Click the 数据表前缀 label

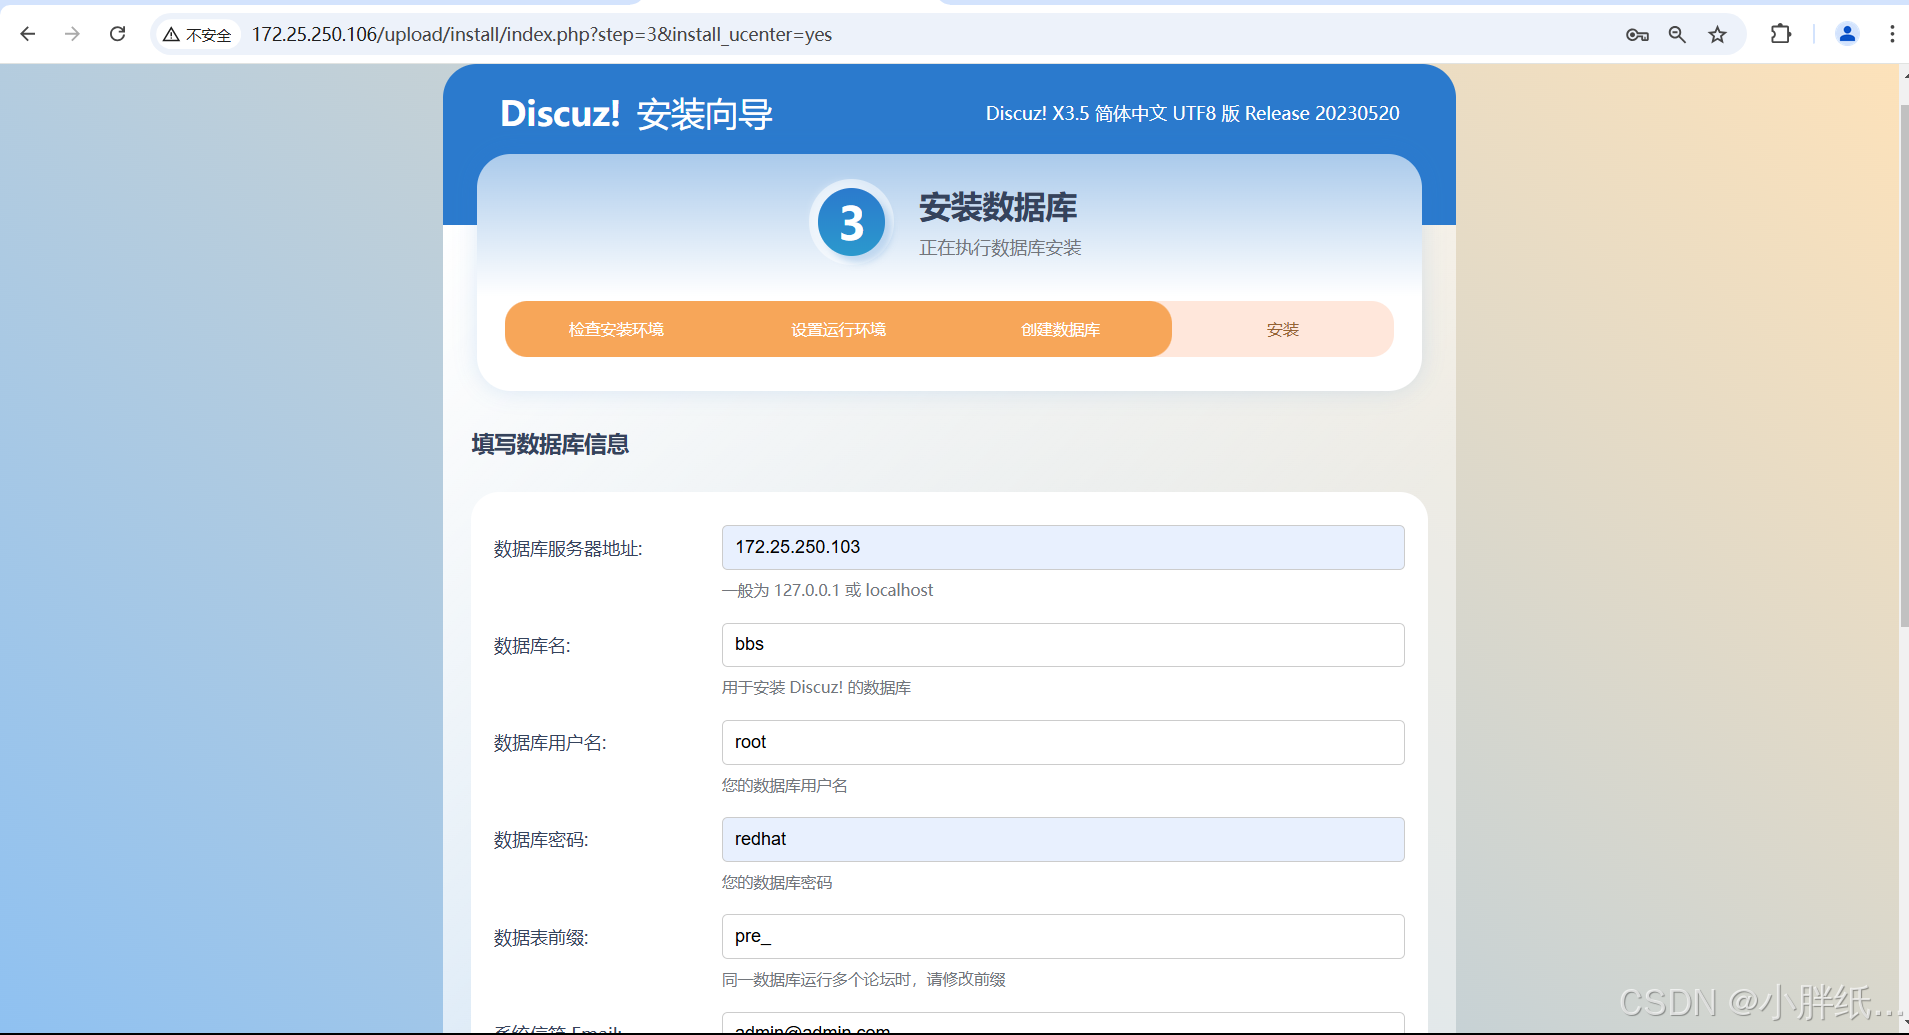pos(541,938)
